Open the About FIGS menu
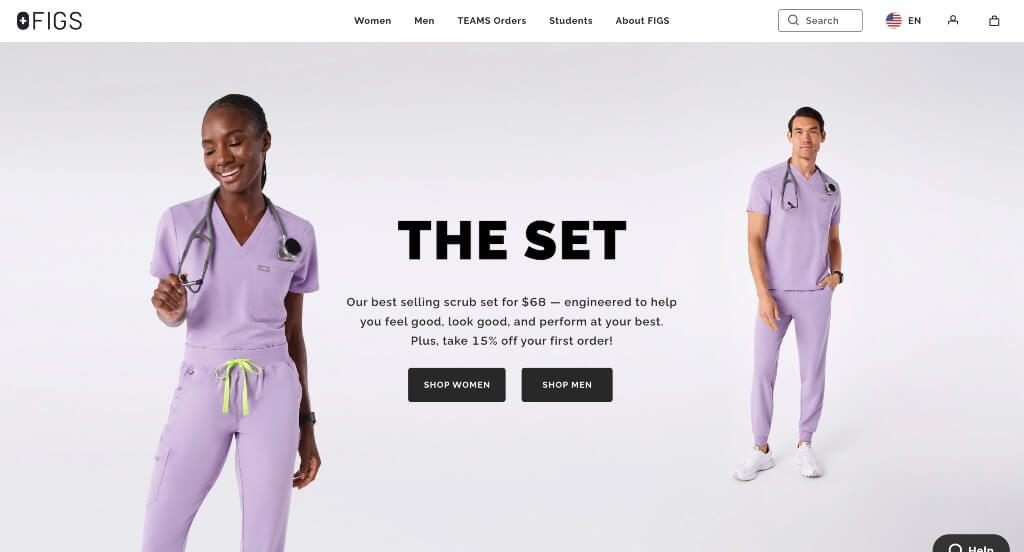Screen dimensions: 1024x552 [x=642, y=21]
